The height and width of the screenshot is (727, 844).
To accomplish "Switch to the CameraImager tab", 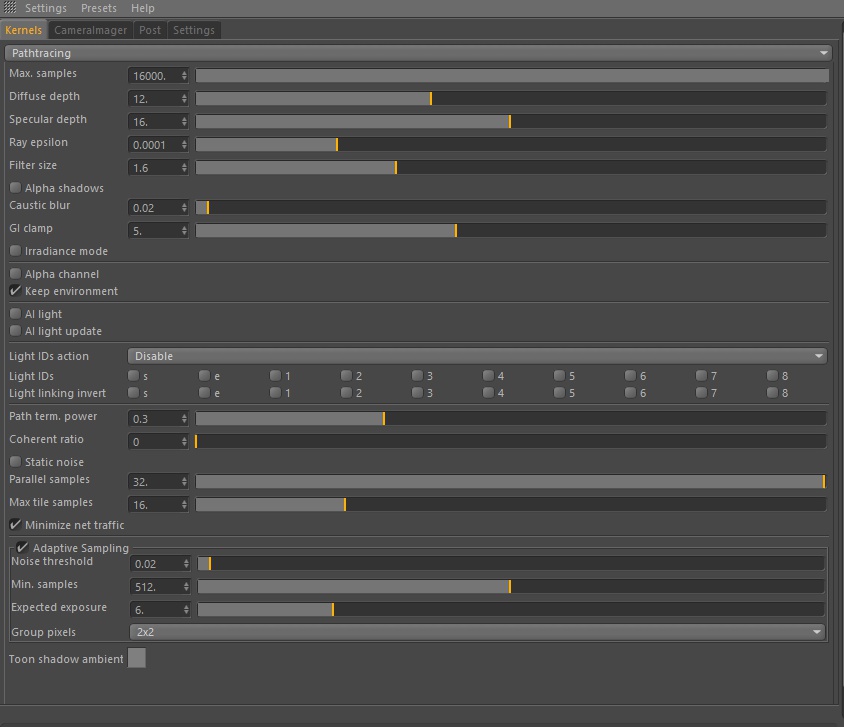I will (x=90, y=30).
